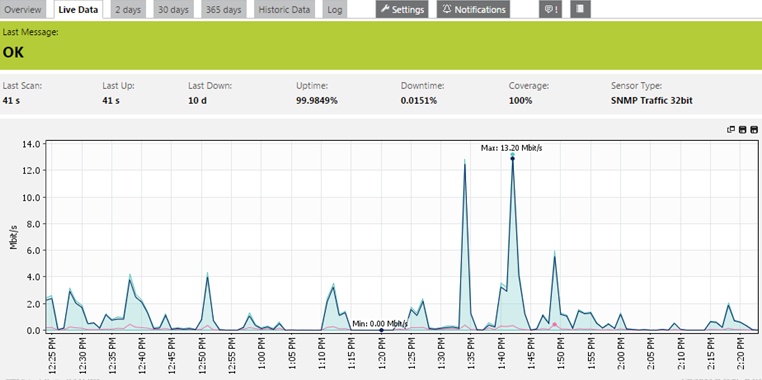Click the "Last Message:" label
Image resolution: width=762 pixels, height=380 pixels.
coord(31,32)
